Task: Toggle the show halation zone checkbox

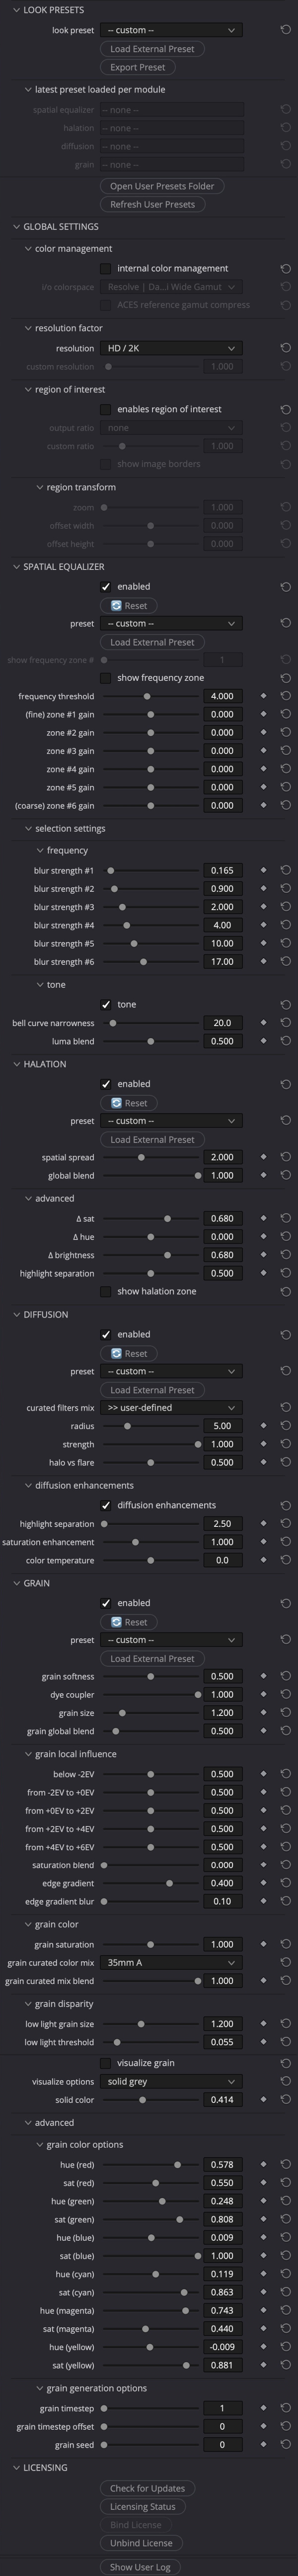Action: (x=106, y=1292)
